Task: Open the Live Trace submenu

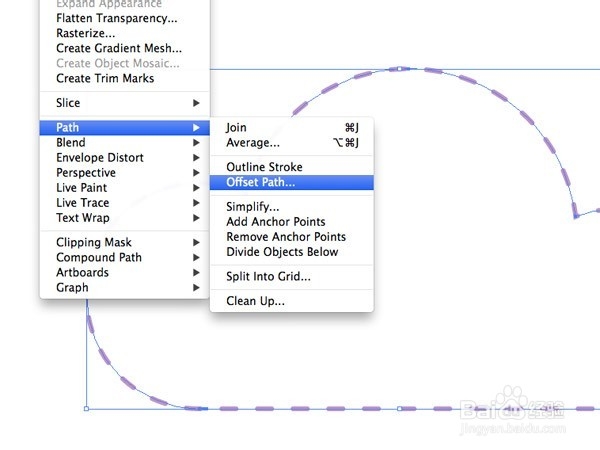Action: coord(124,203)
